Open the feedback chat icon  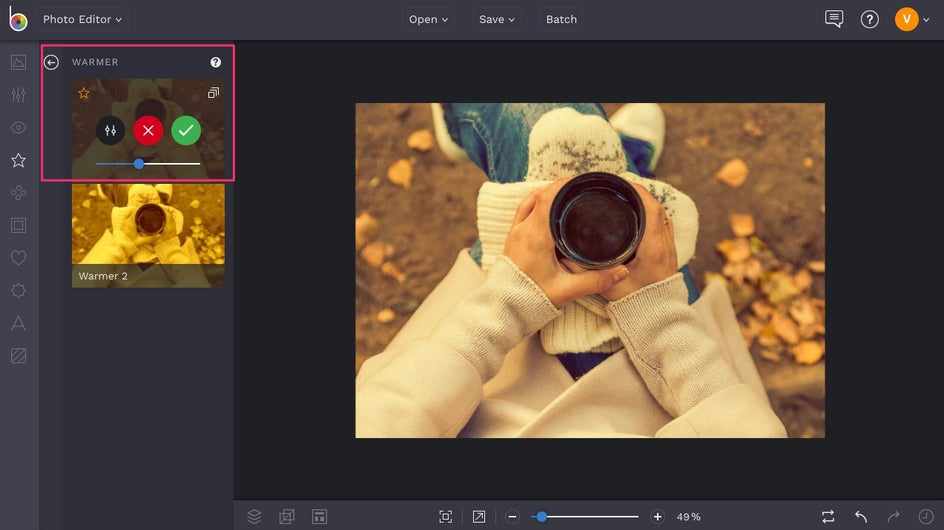[x=834, y=19]
